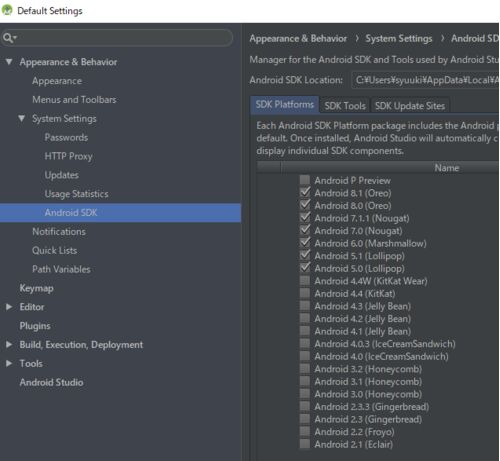500x461 pixels.
Task: Select the Android SDK tree item
Action: click(x=120, y=213)
